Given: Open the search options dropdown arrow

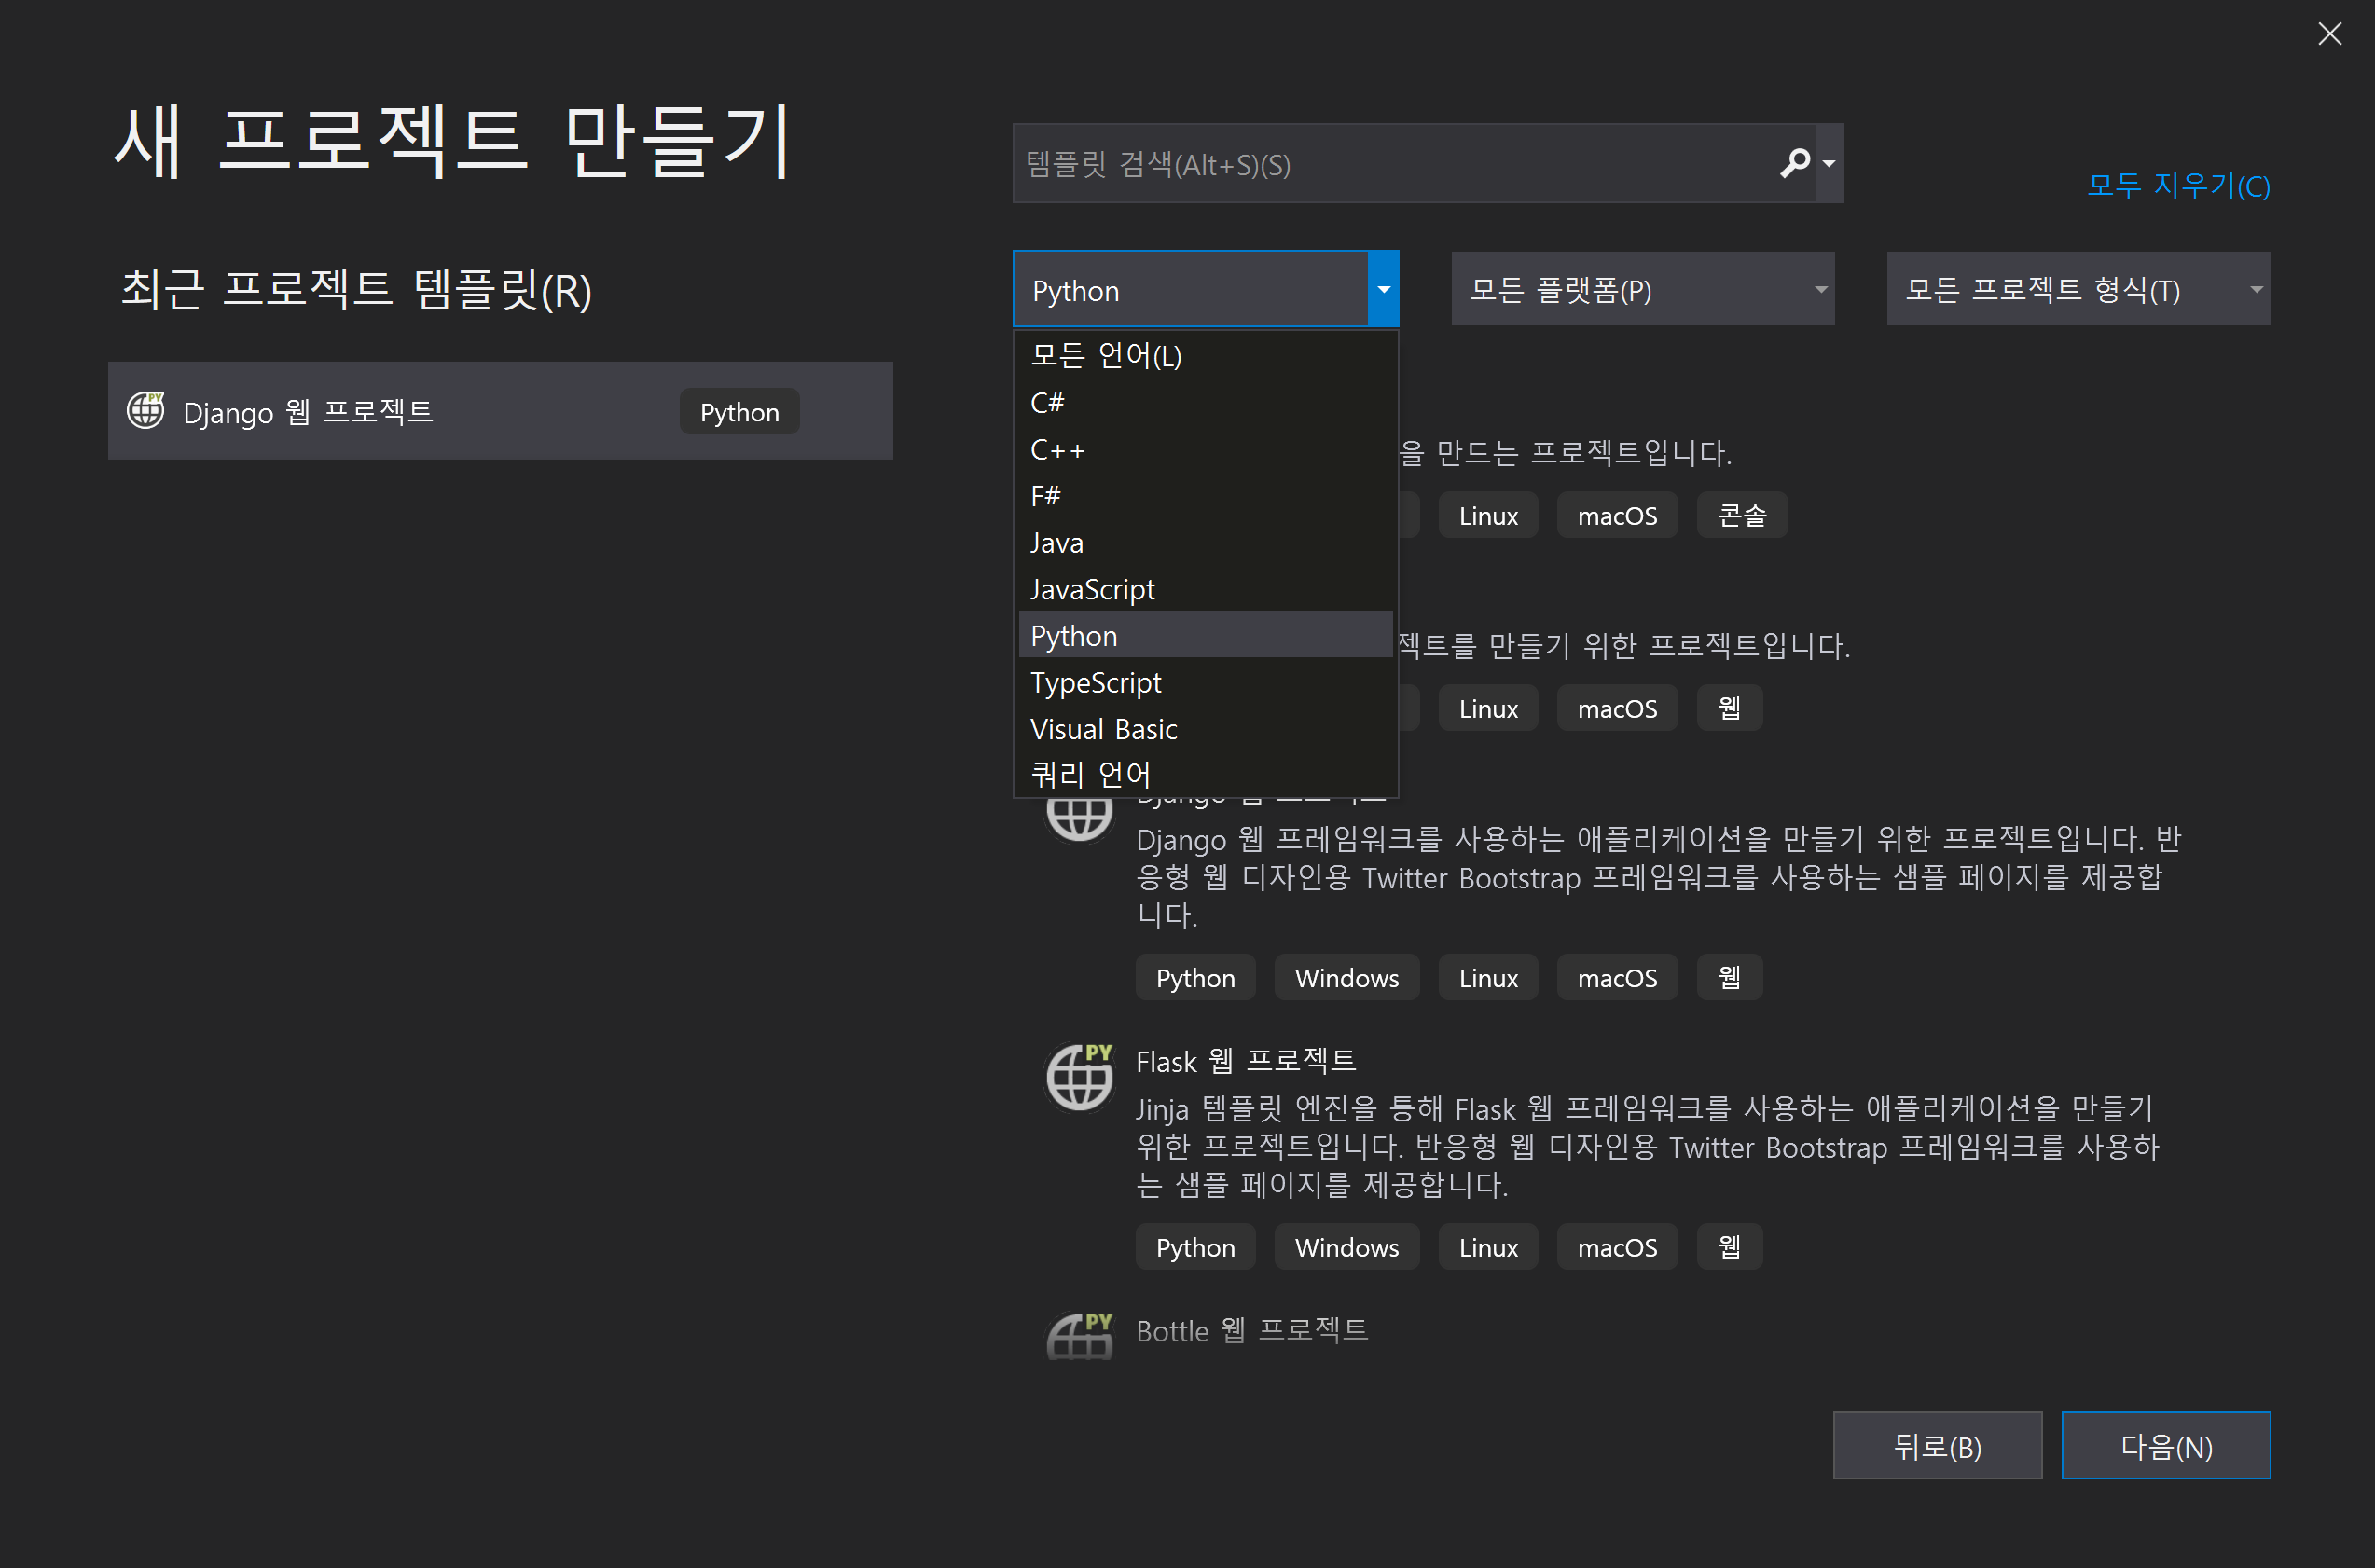Looking at the screenshot, I should click(x=1829, y=163).
